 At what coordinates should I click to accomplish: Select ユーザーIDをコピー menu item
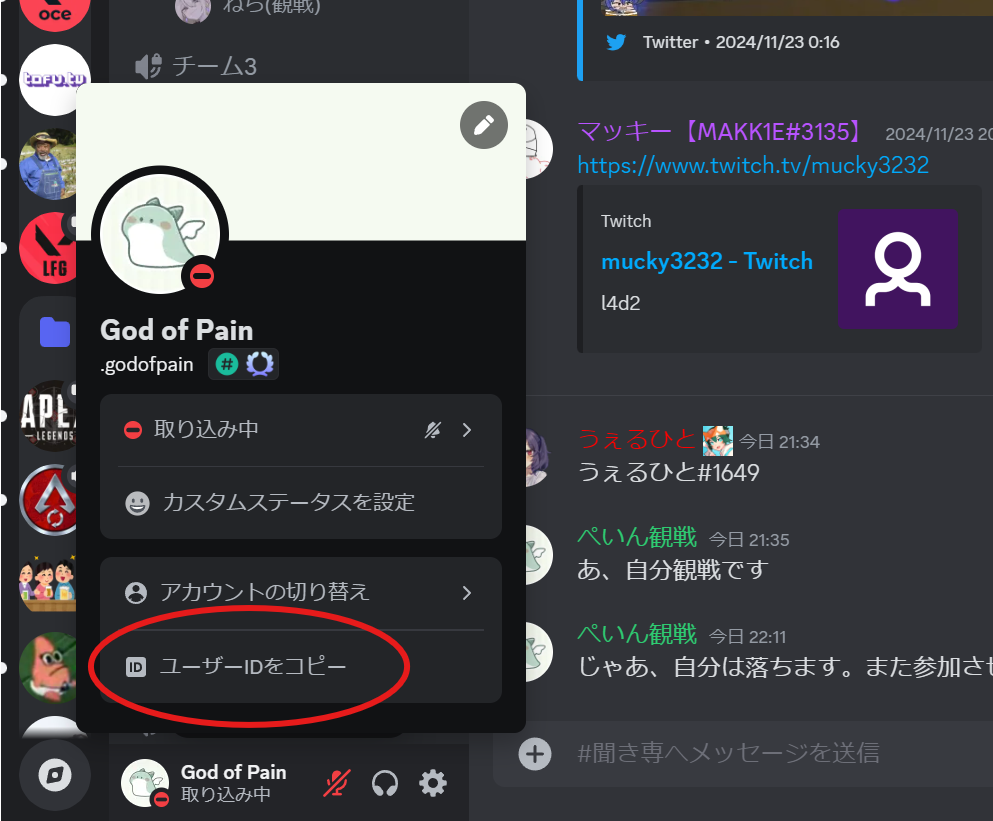pos(301,666)
